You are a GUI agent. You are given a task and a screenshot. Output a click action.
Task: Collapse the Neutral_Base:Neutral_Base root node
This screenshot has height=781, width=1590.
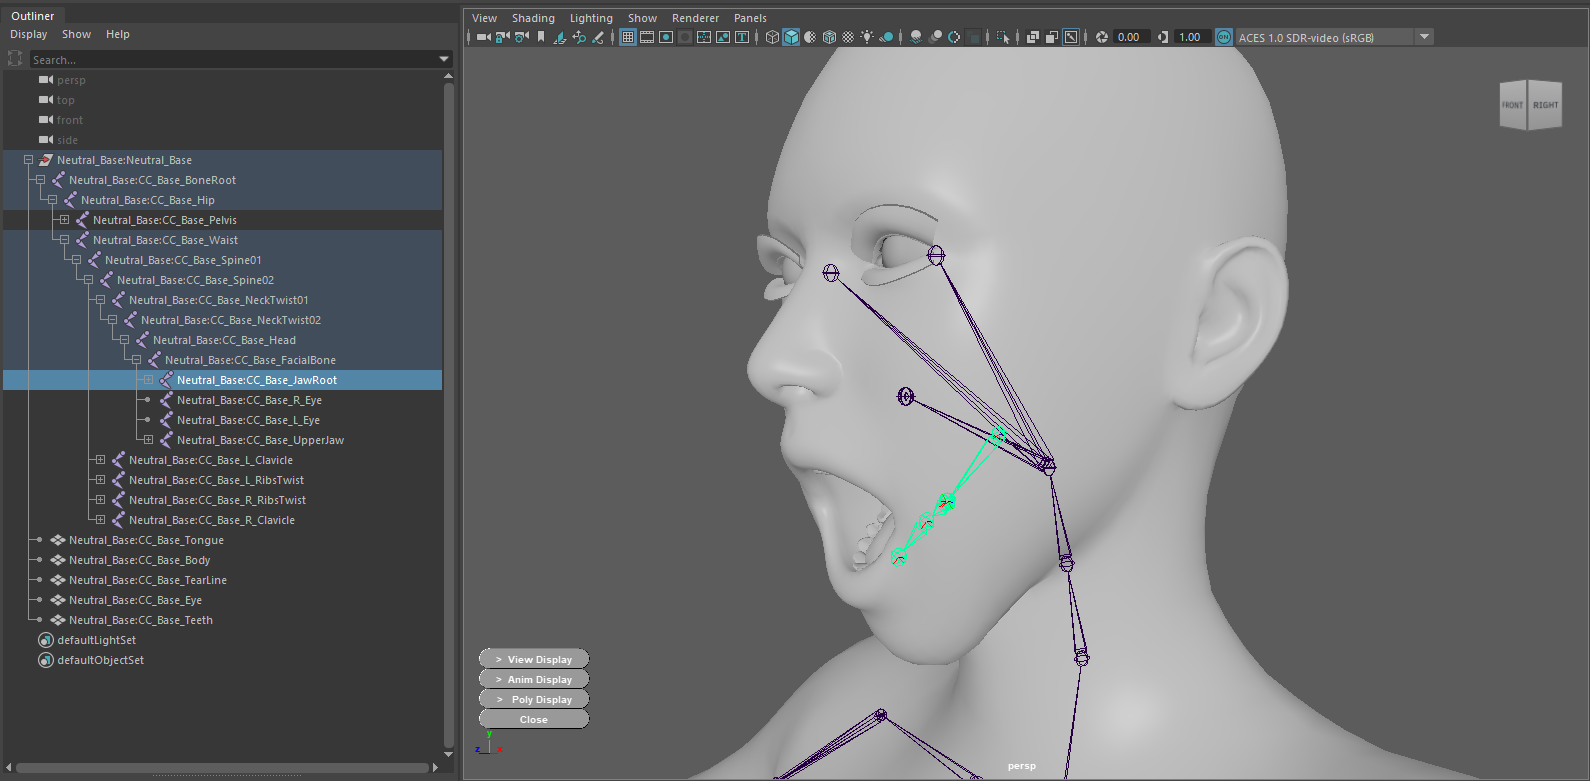pos(28,160)
